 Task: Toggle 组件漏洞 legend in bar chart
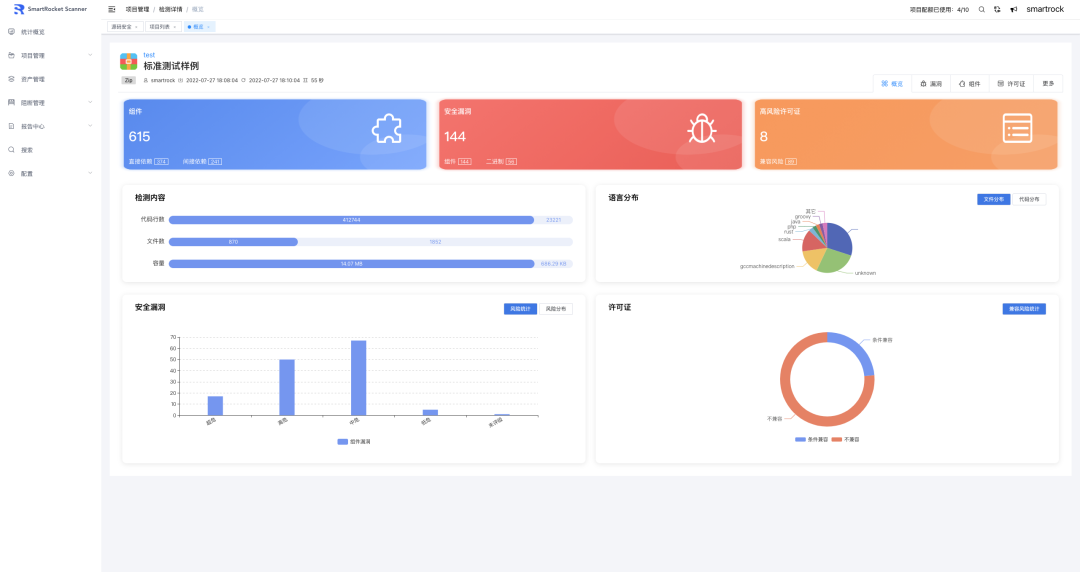(x=350, y=441)
